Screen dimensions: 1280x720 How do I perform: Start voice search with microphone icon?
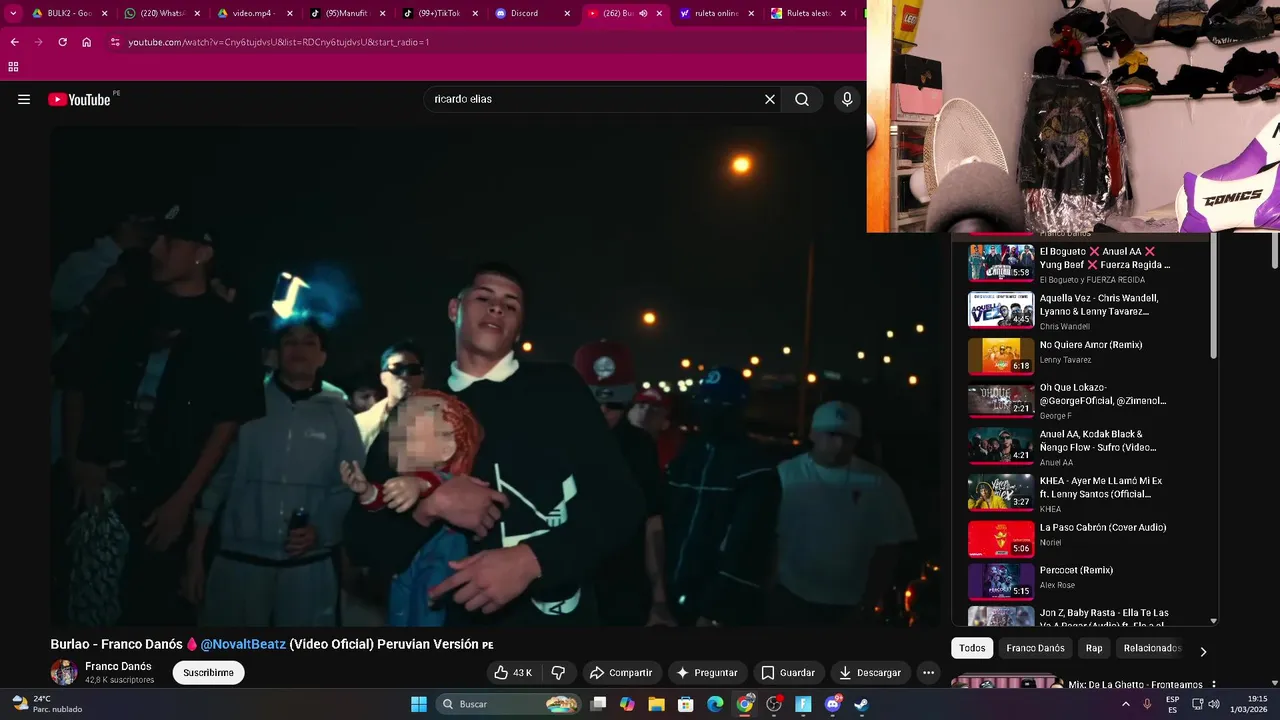847,99
